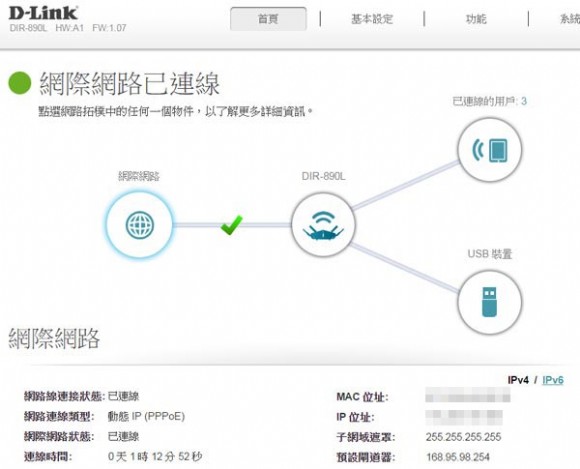Open the 基本設定 menu
This screenshot has width=580, height=469.
click(x=372, y=19)
